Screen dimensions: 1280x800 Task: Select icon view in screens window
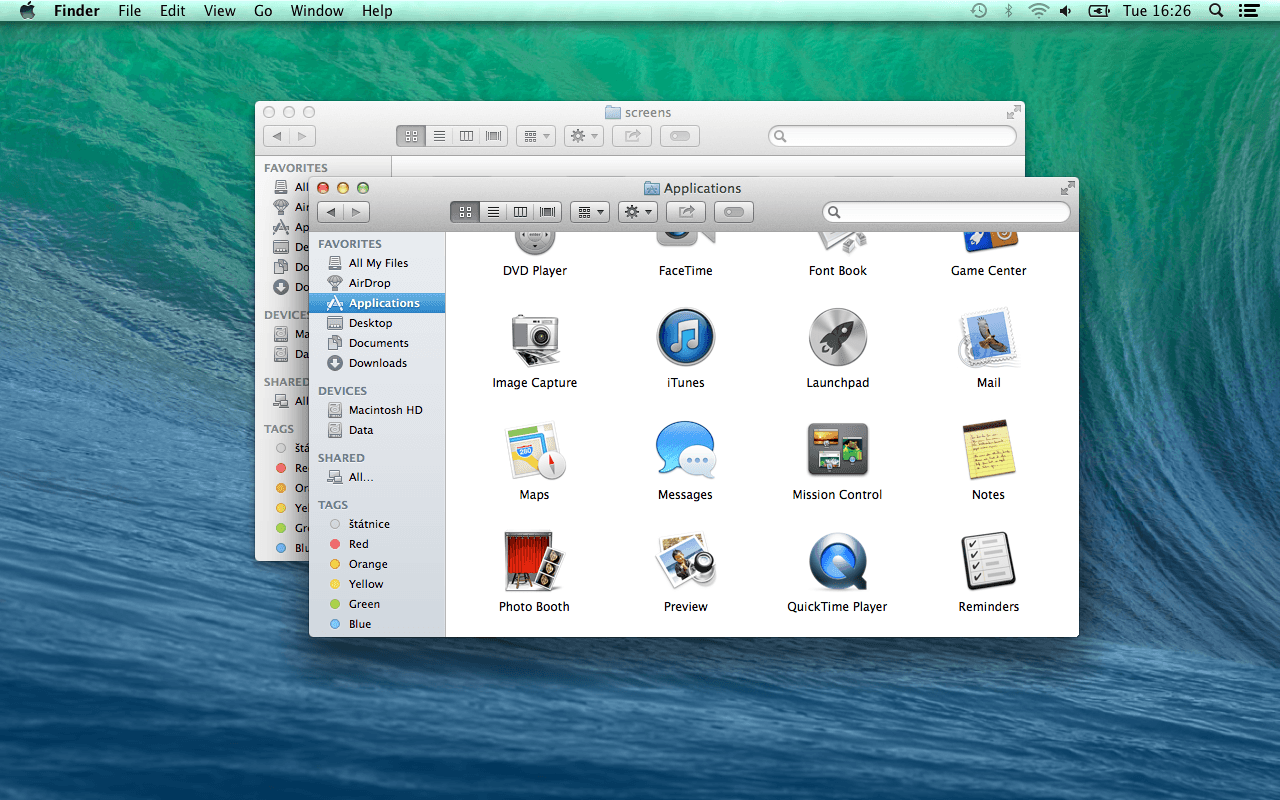pos(411,136)
